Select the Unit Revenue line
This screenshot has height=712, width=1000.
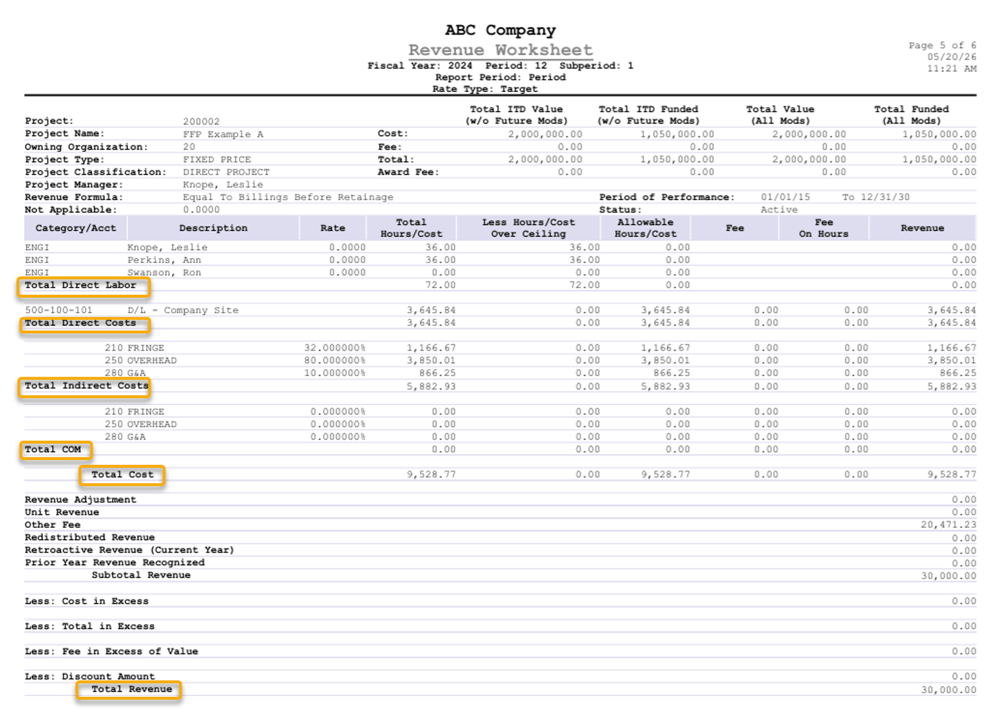pyautogui.click(x=500, y=512)
